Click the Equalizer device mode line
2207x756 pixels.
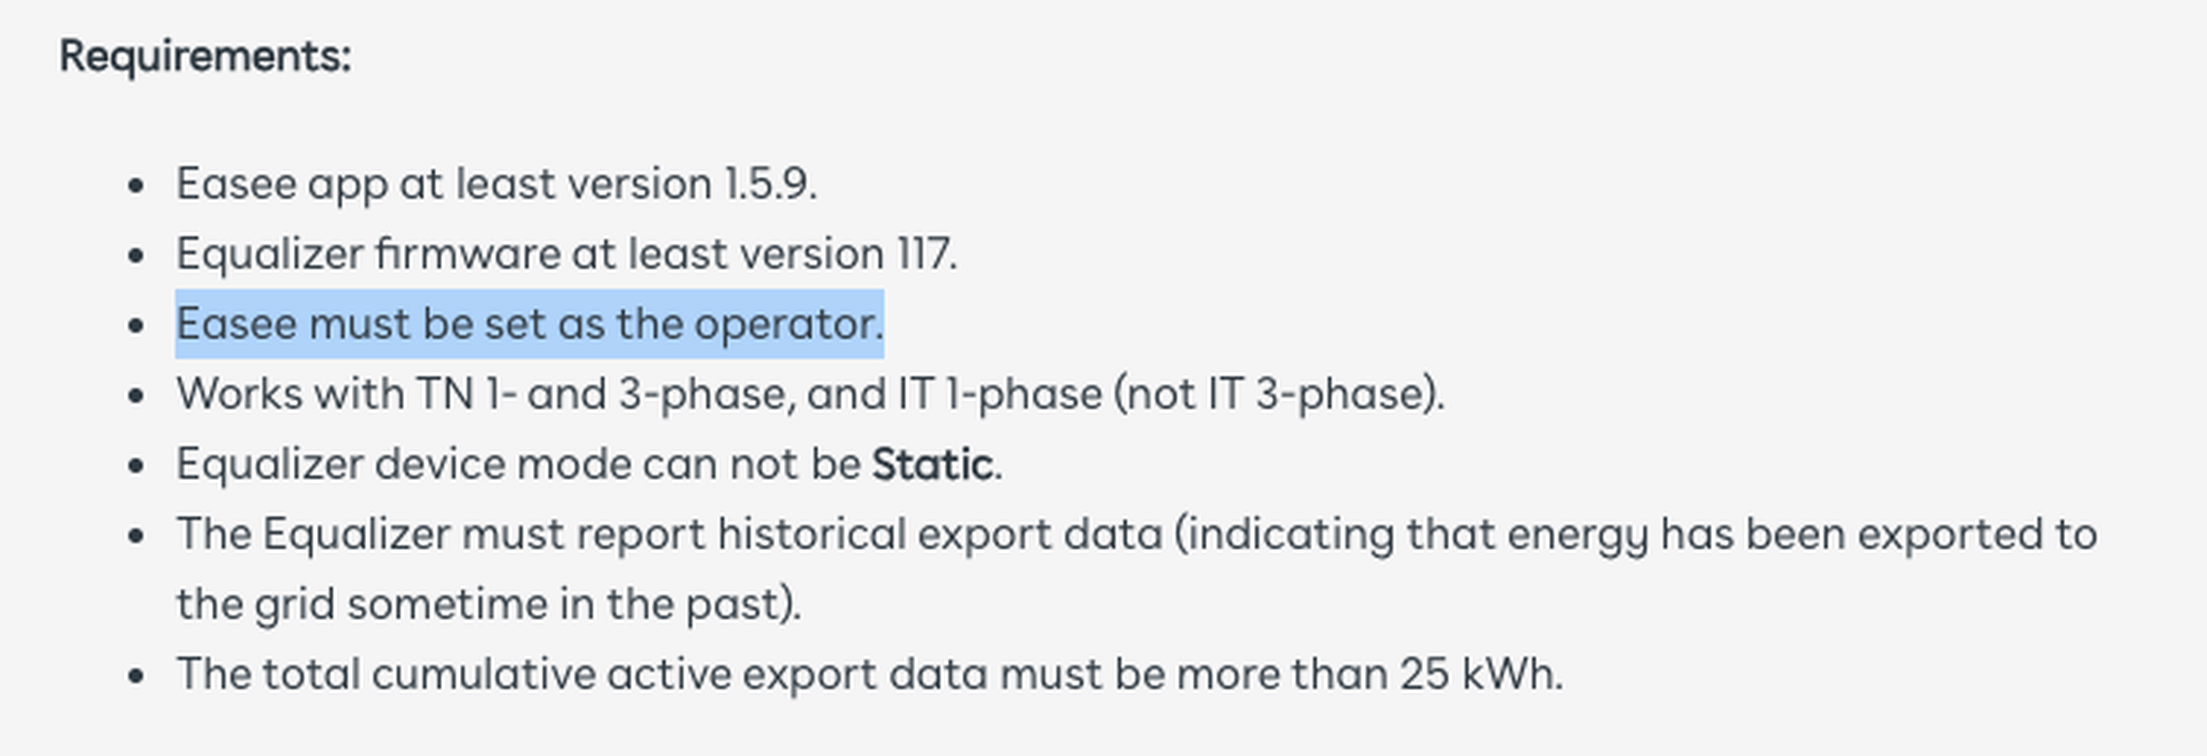pyautogui.click(x=589, y=464)
